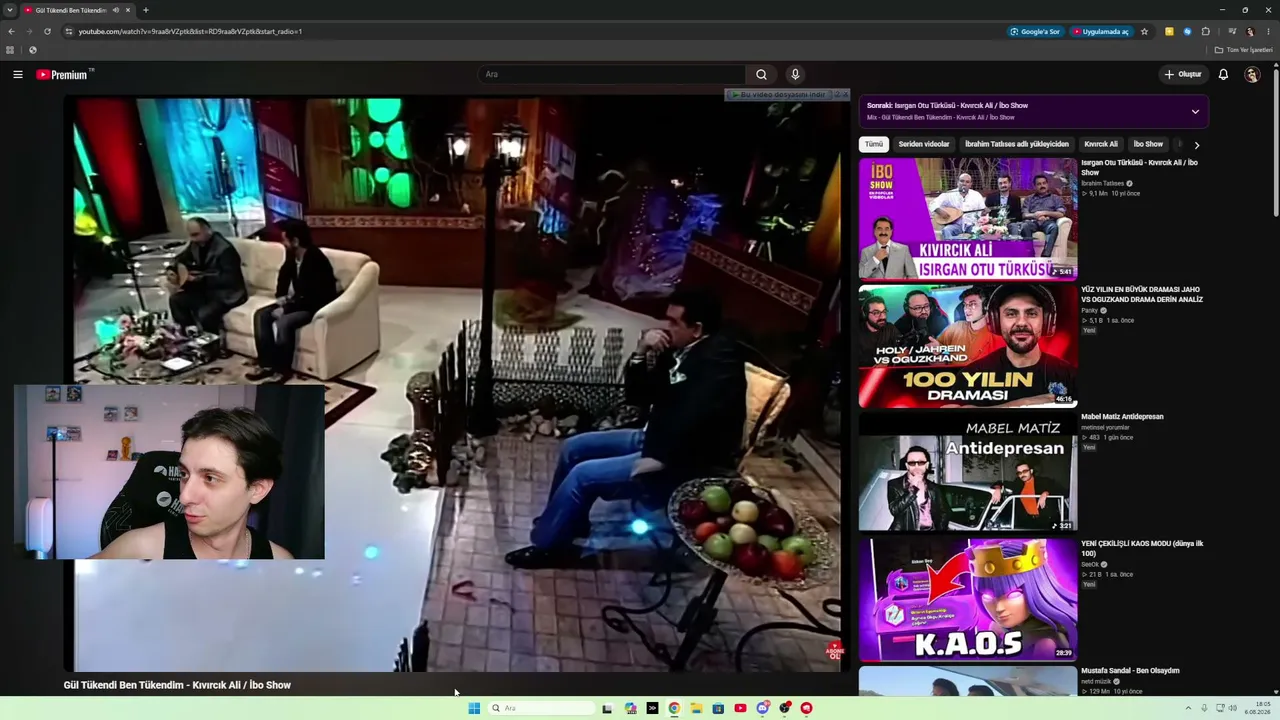Open Discord from the taskbar
Image resolution: width=1280 pixels, height=720 pixels.
pos(762,708)
